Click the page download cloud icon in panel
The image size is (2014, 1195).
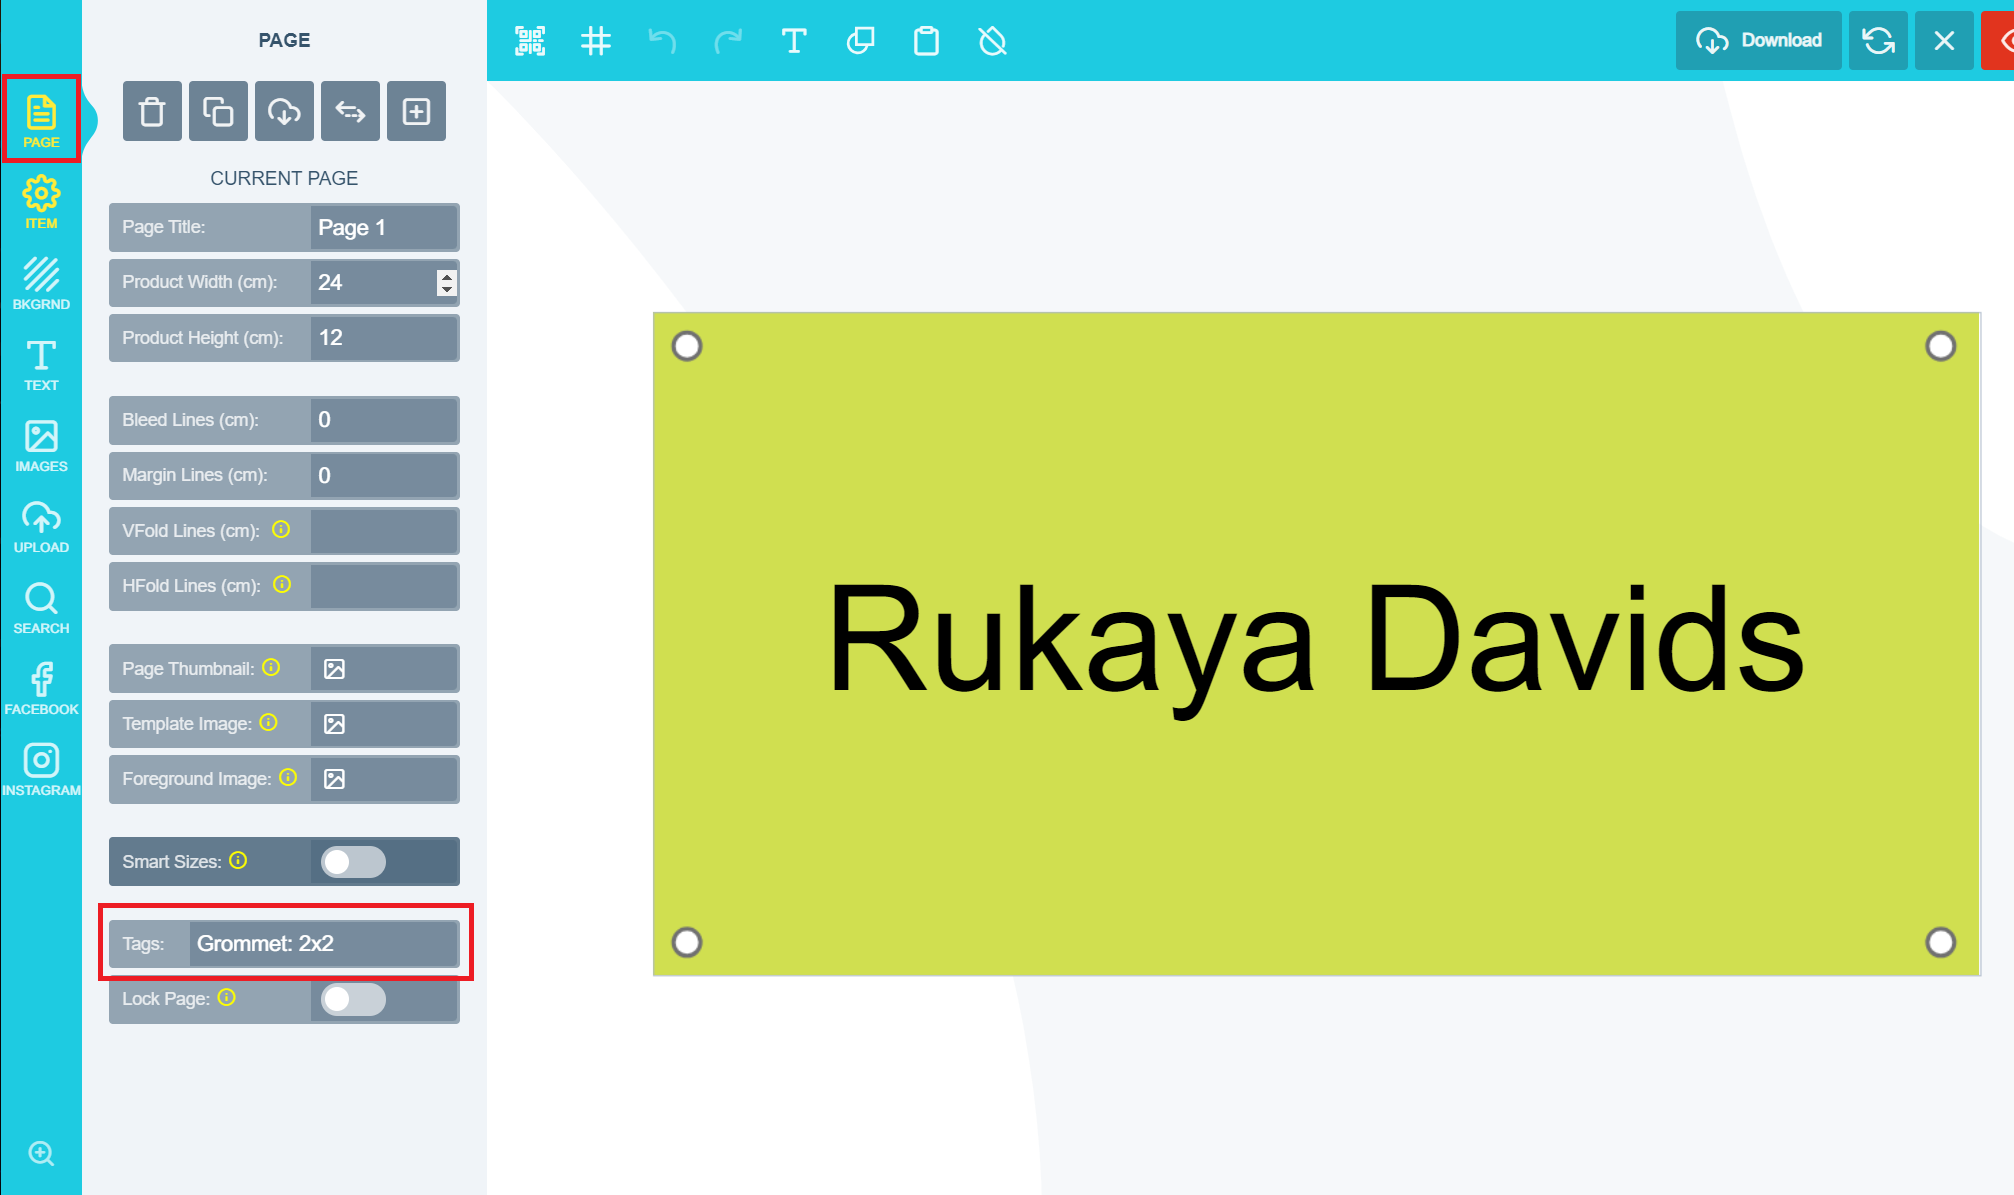click(x=284, y=111)
